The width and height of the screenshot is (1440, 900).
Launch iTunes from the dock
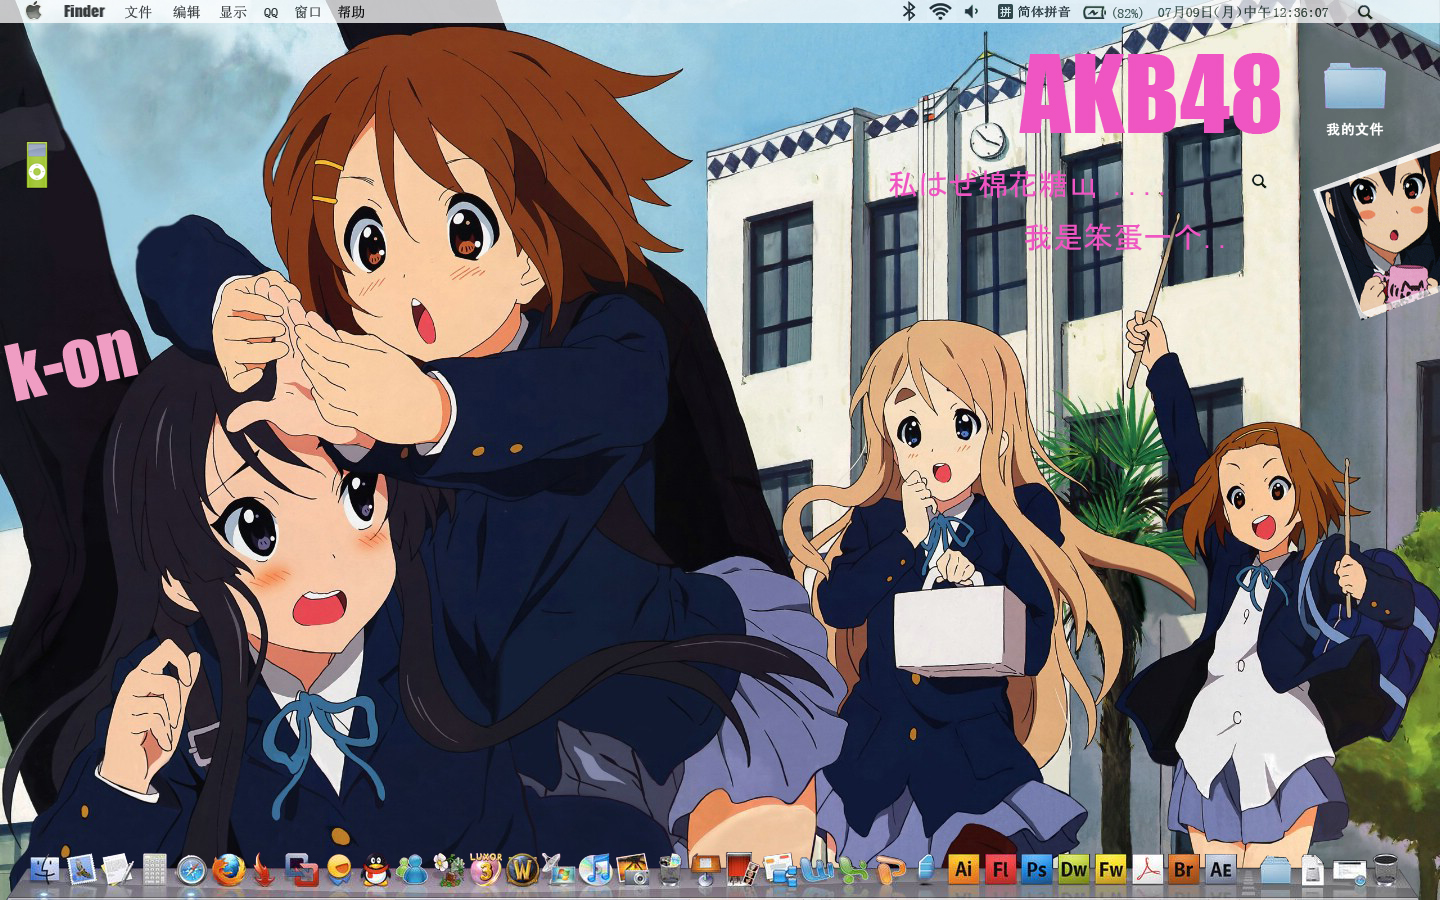[596, 869]
